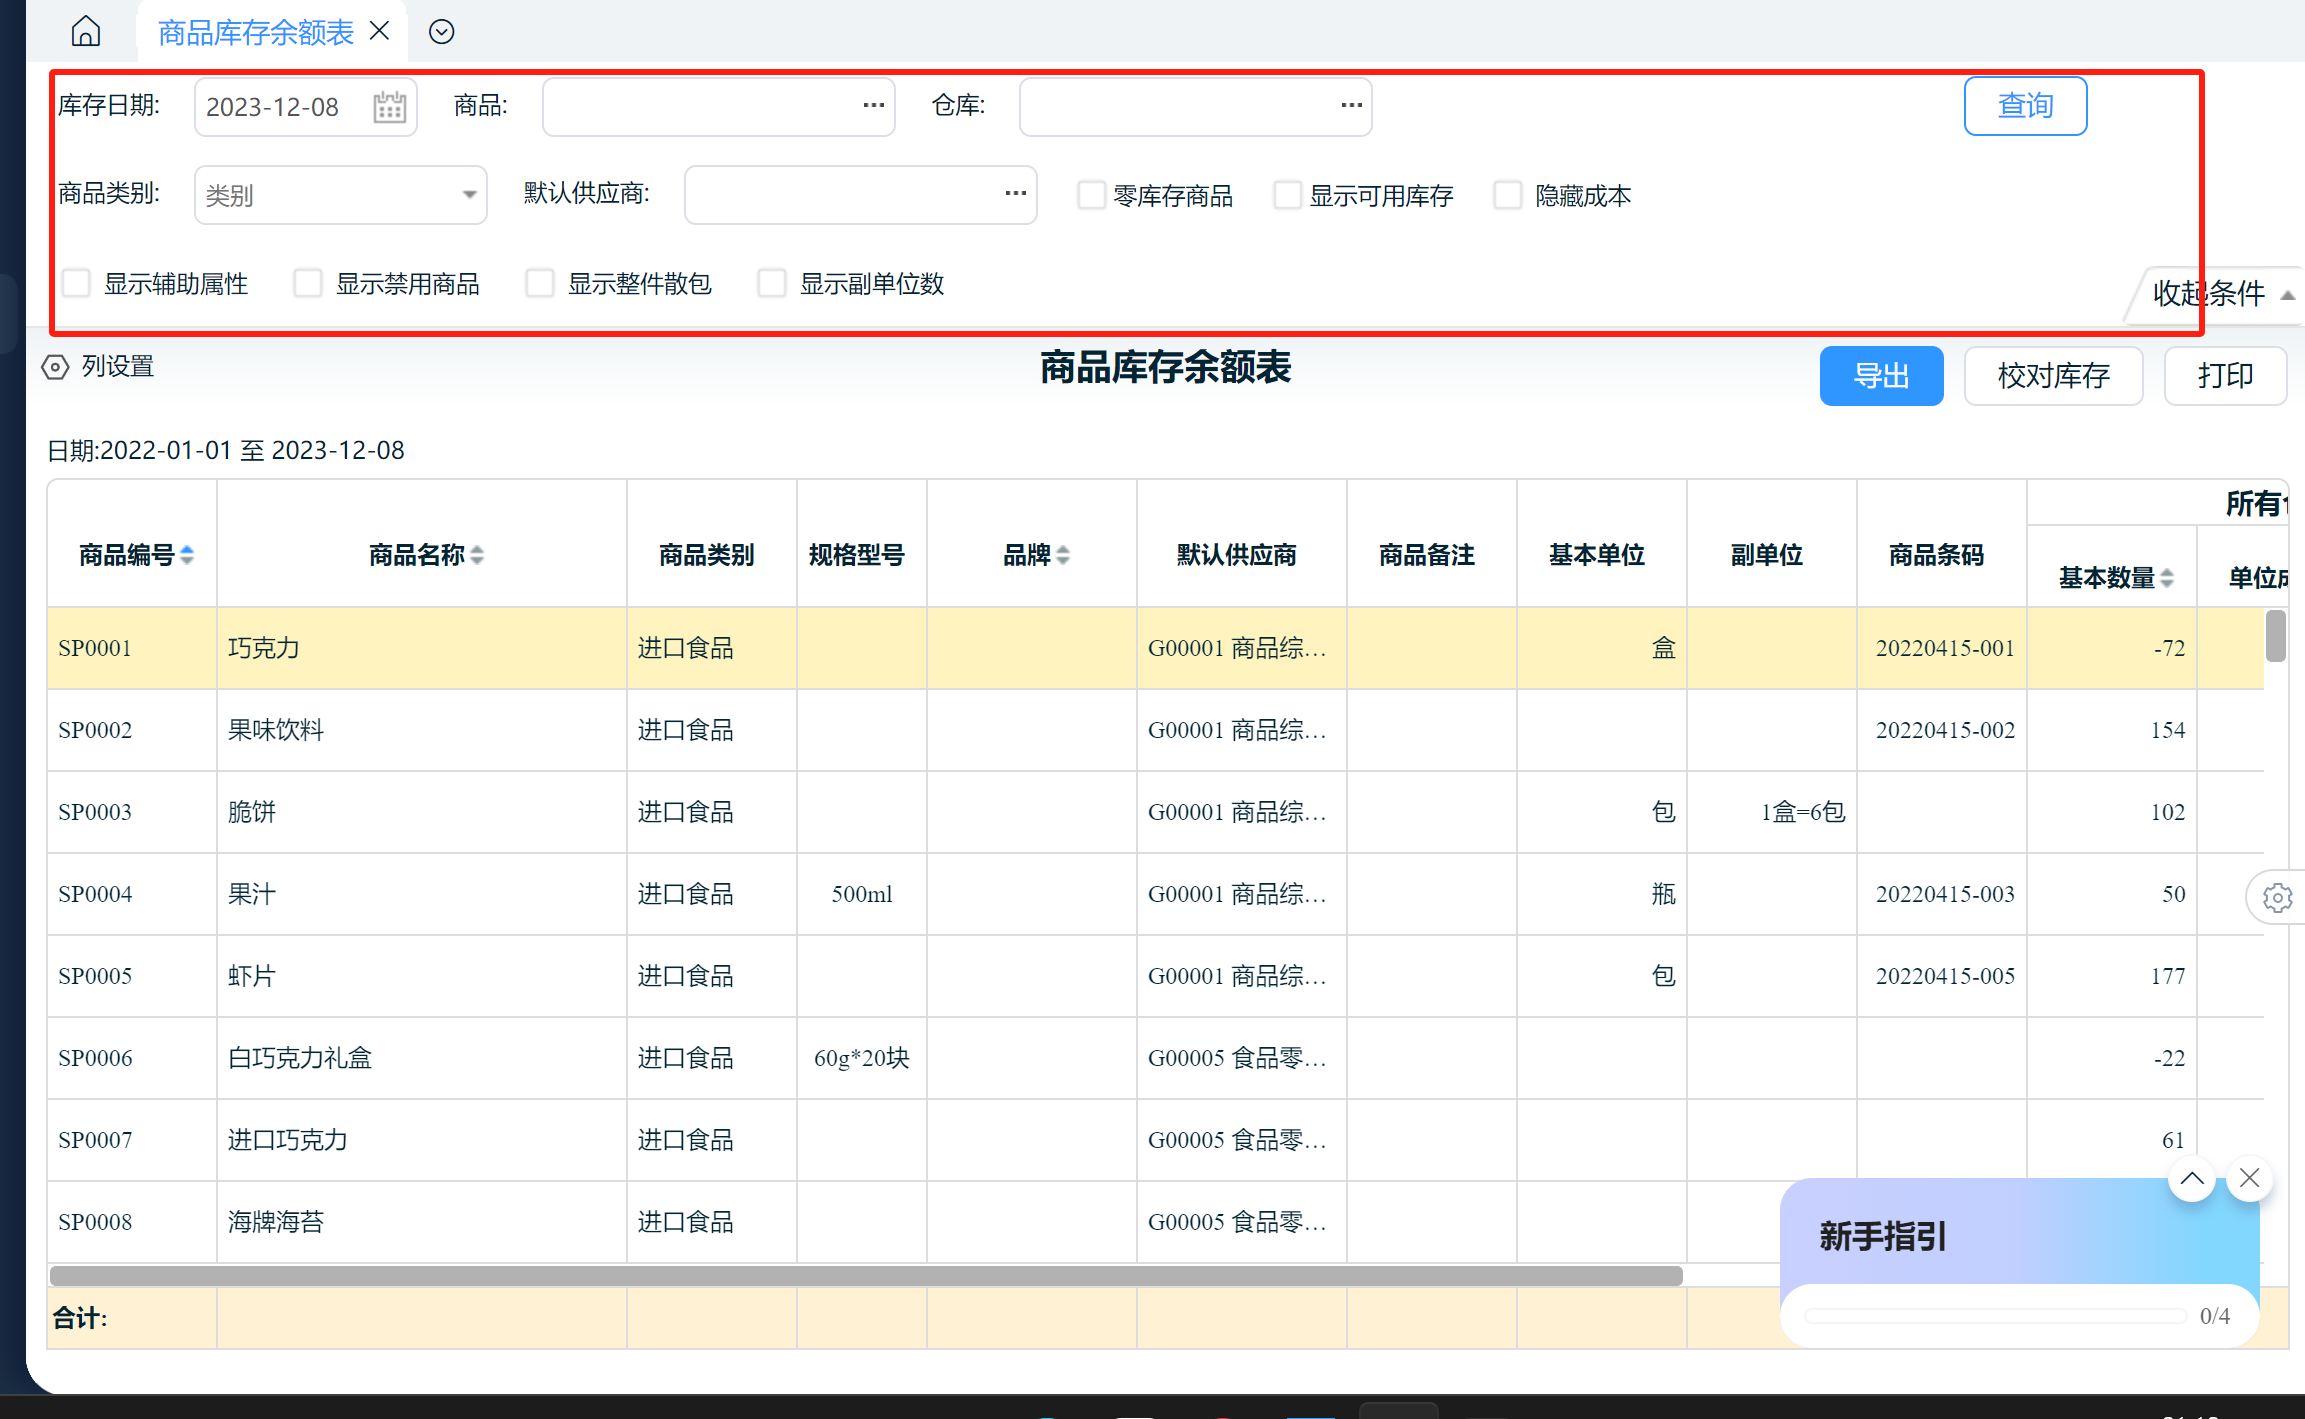Select the 脆饼 name cell

point(422,812)
